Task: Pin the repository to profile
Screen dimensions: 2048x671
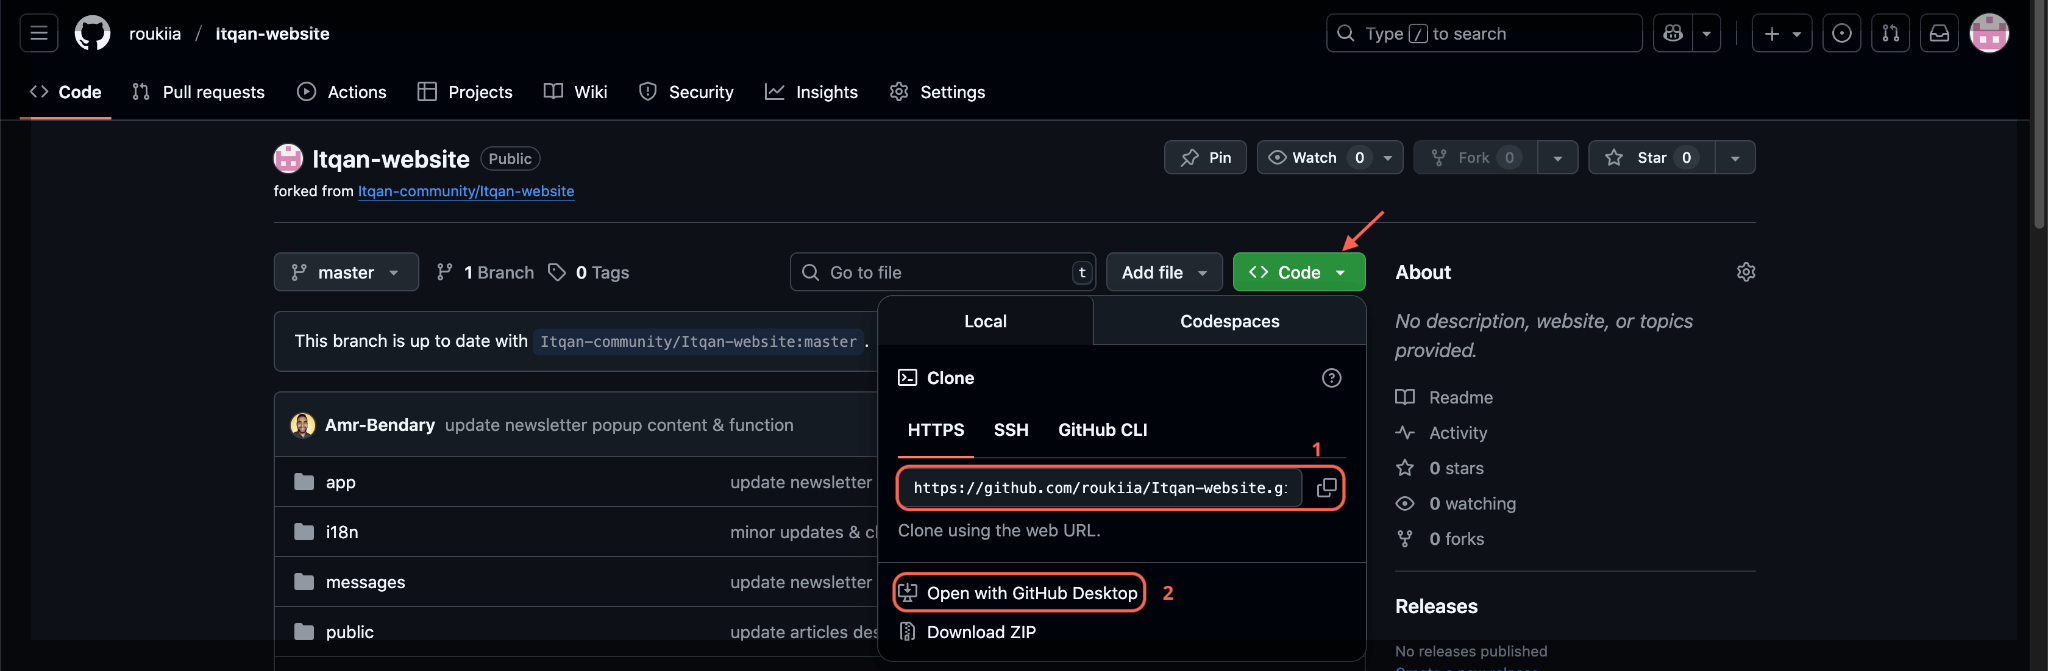Action: tap(1205, 158)
